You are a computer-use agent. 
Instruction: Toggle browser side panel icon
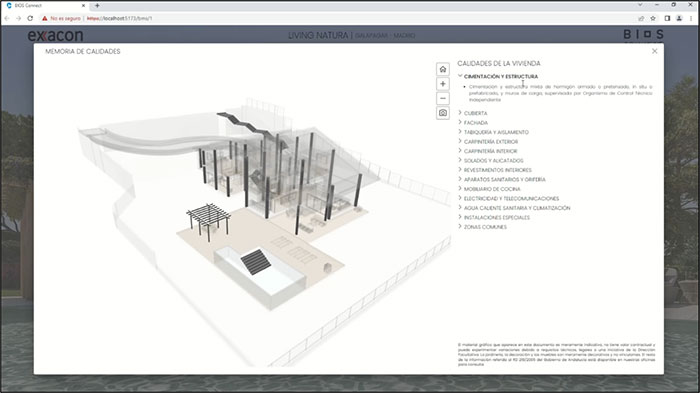tap(667, 18)
